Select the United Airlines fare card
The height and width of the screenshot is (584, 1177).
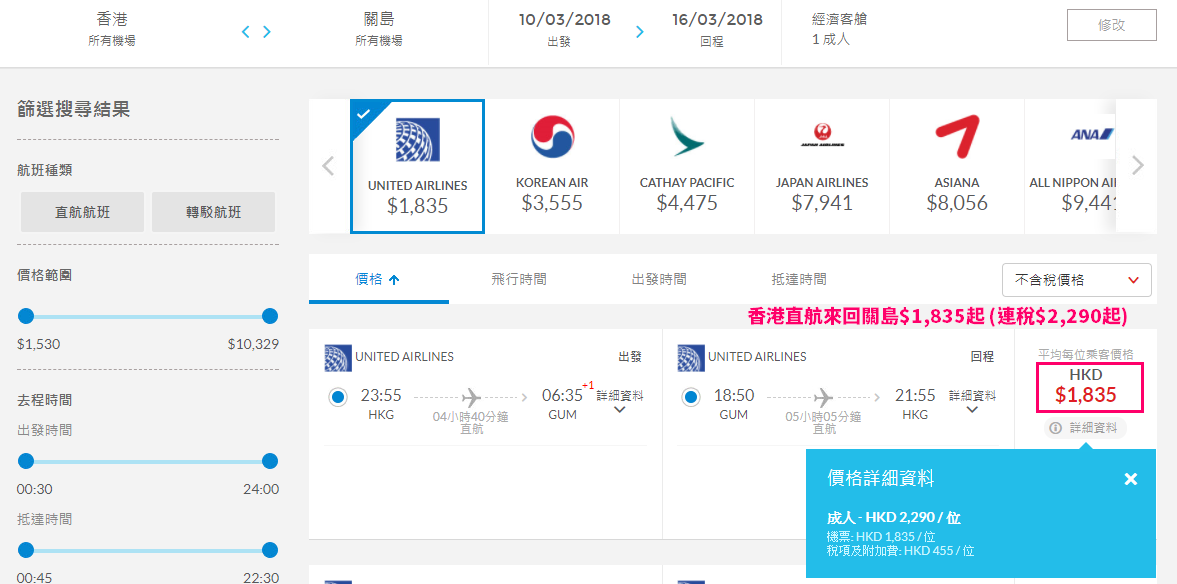coord(417,167)
